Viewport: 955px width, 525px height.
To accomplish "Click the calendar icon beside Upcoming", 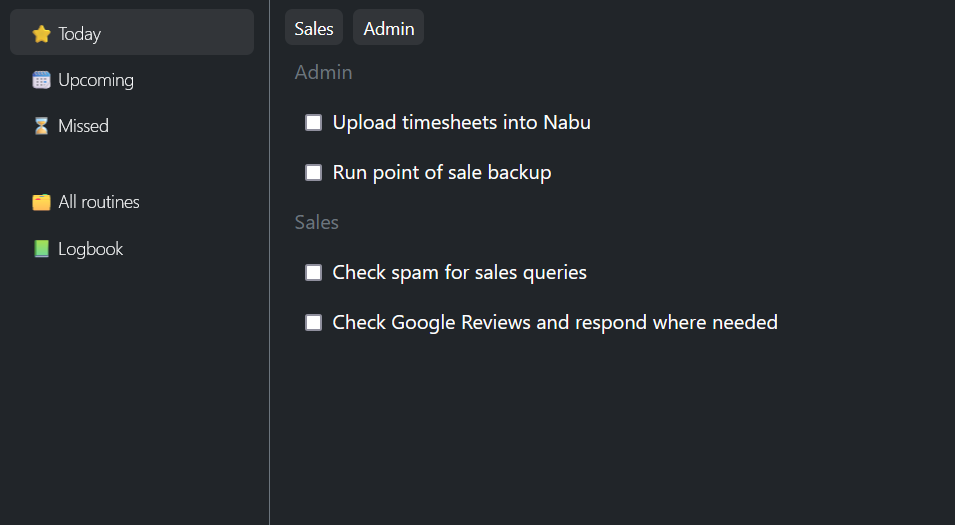I will 41,80.
